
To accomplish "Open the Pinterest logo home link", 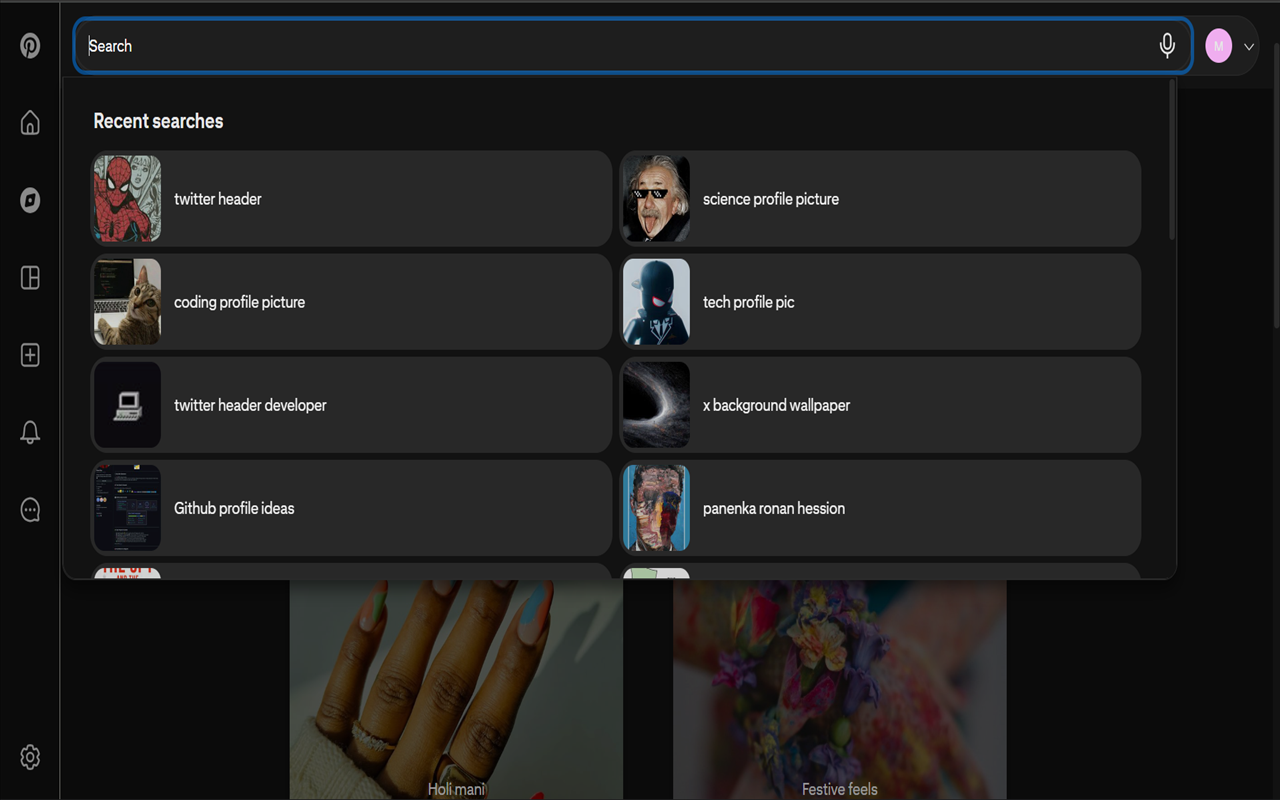I will 30,45.
